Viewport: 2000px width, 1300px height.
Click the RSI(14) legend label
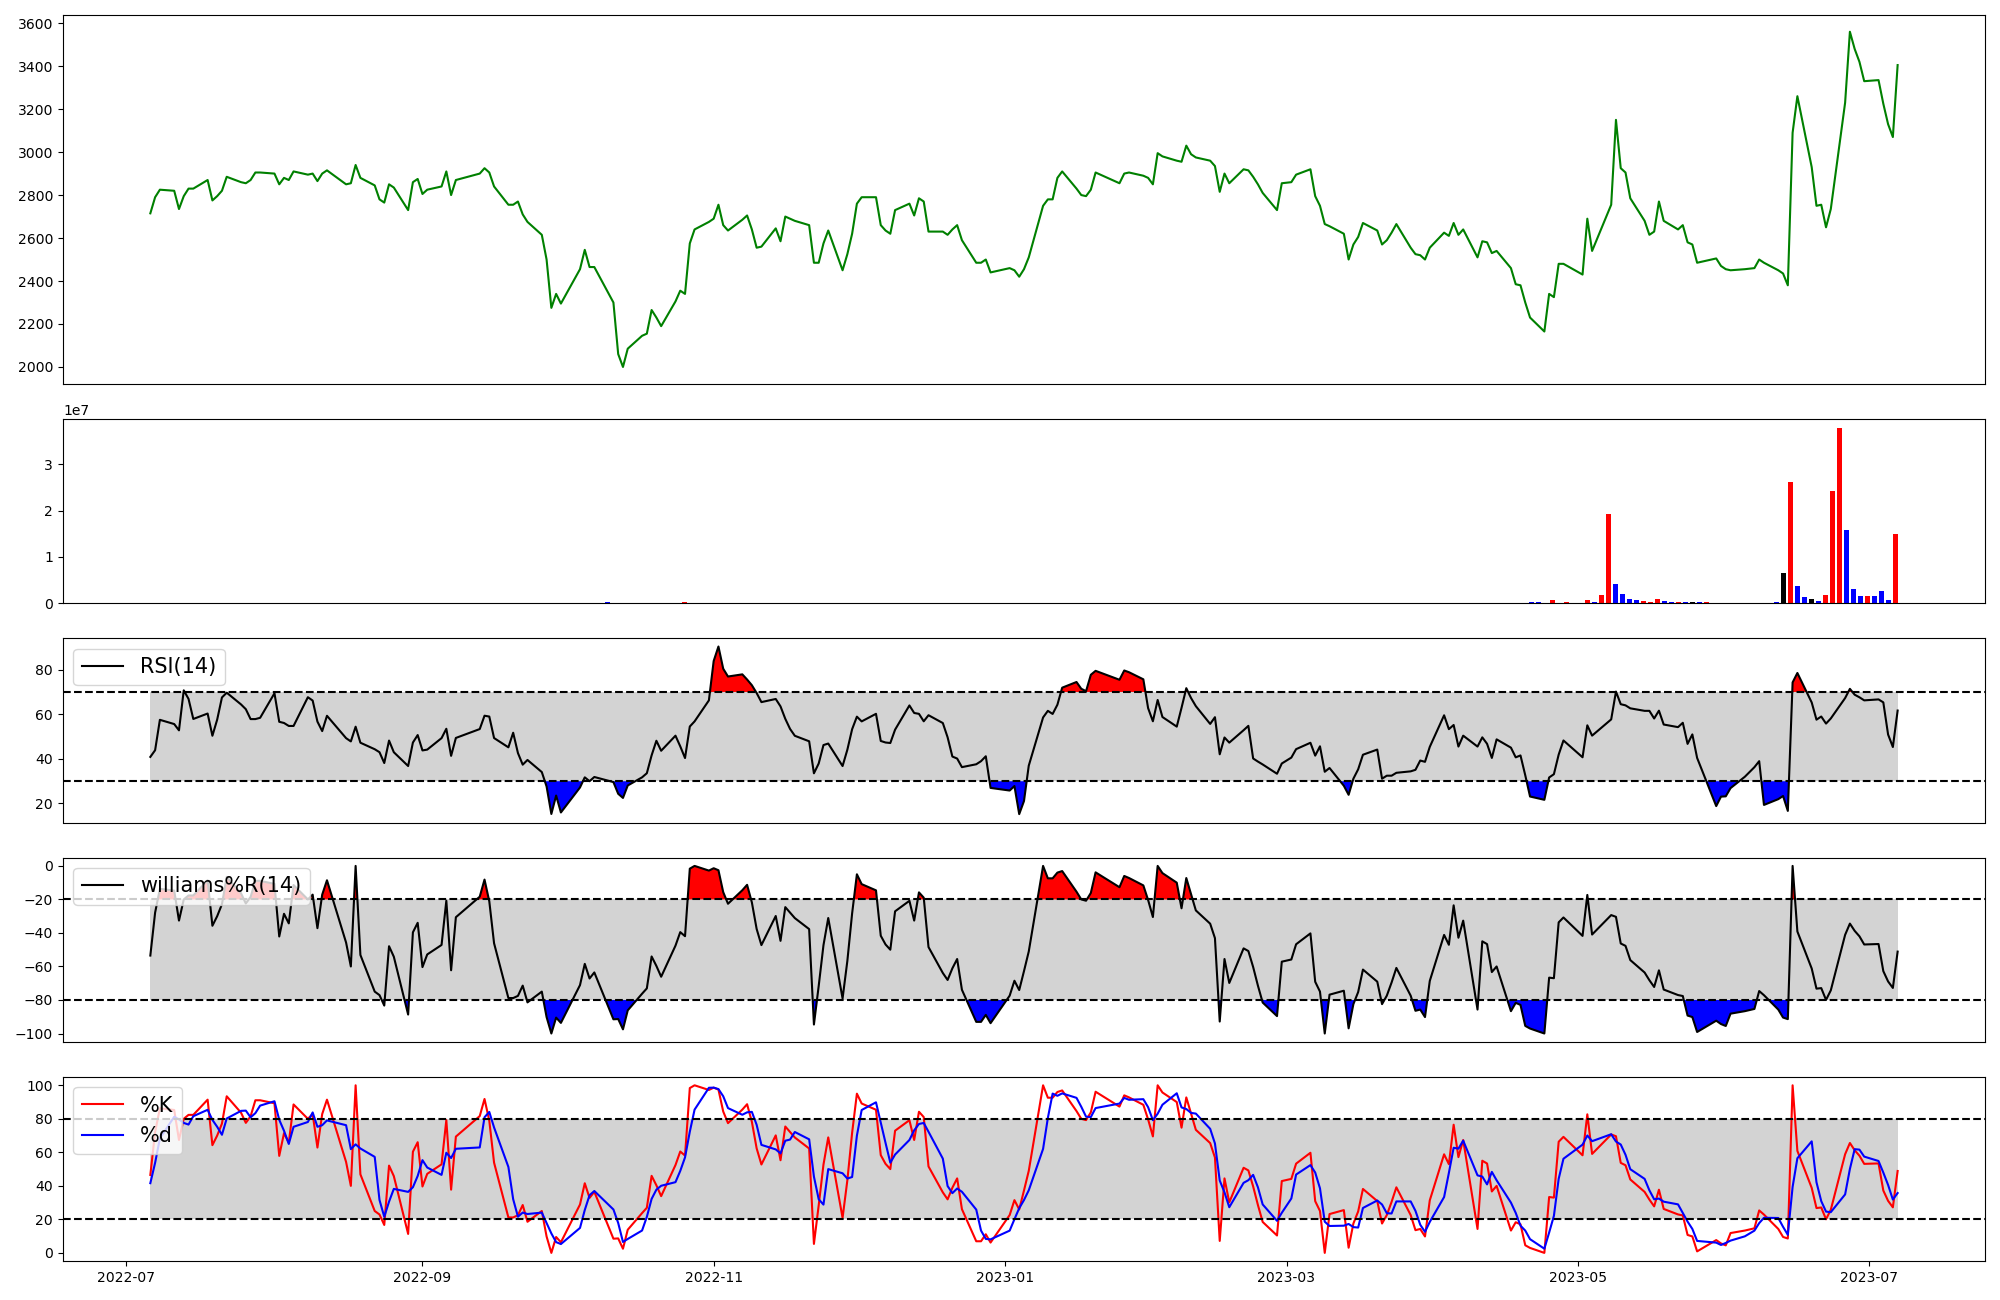tap(177, 666)
